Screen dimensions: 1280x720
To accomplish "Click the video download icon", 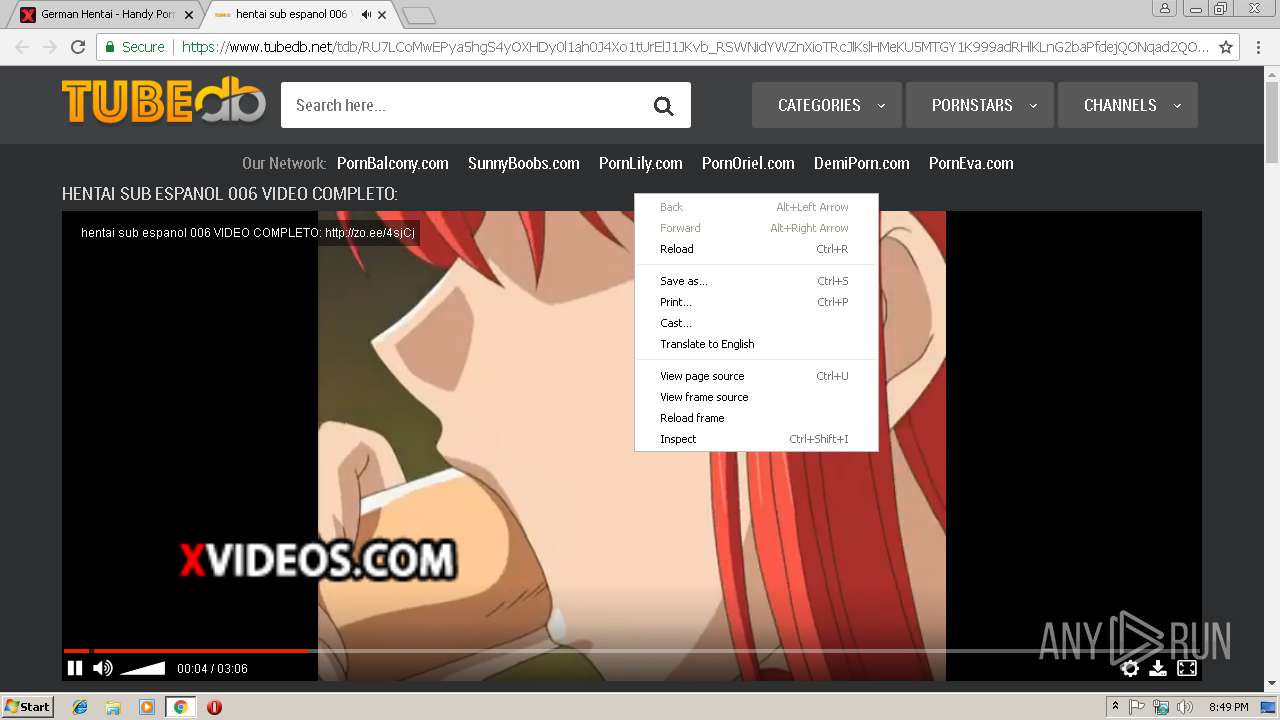I will click(1158, 668).
